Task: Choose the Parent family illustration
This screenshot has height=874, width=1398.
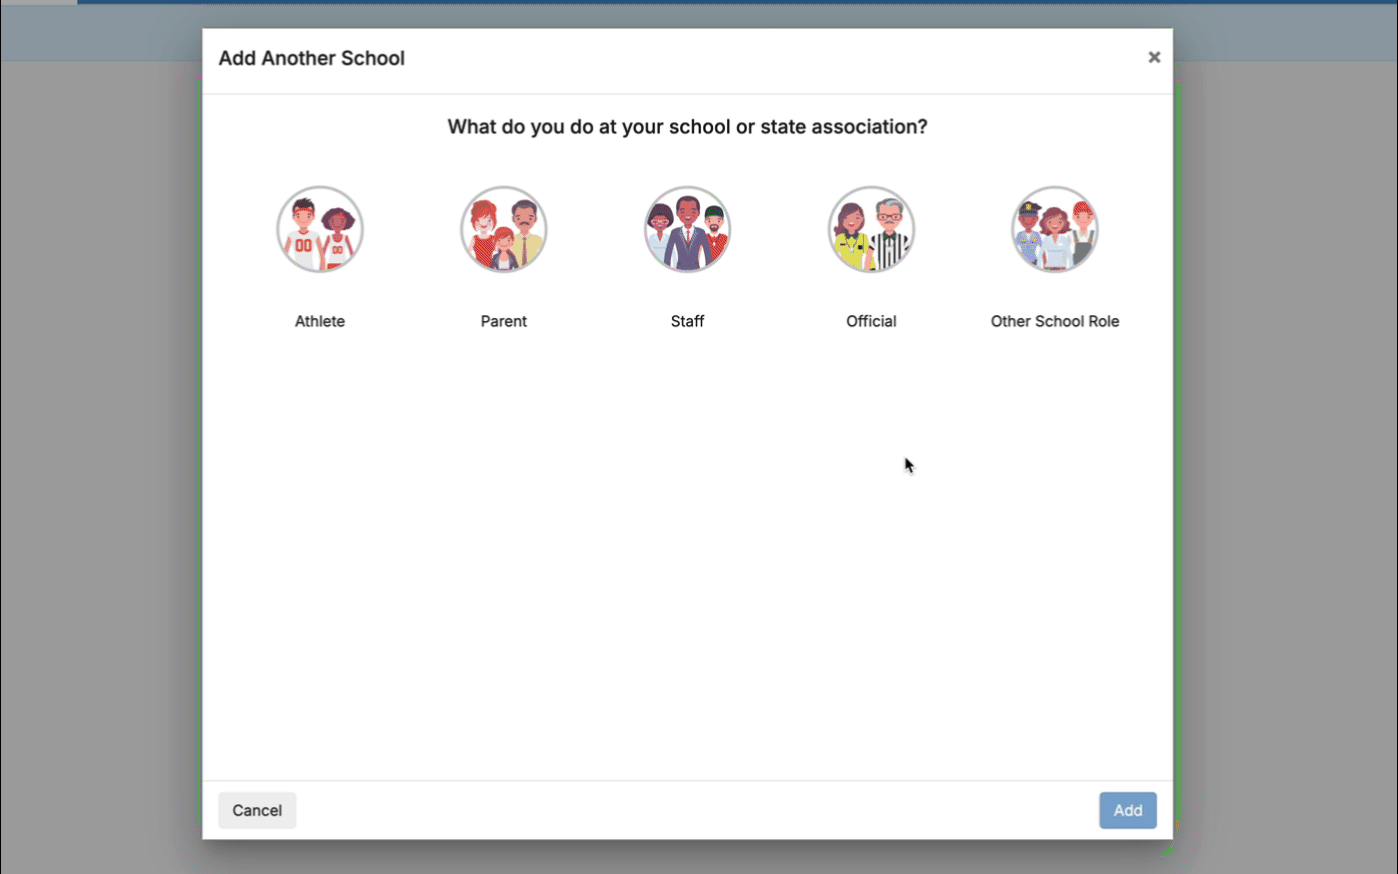Action: (503, 229)
